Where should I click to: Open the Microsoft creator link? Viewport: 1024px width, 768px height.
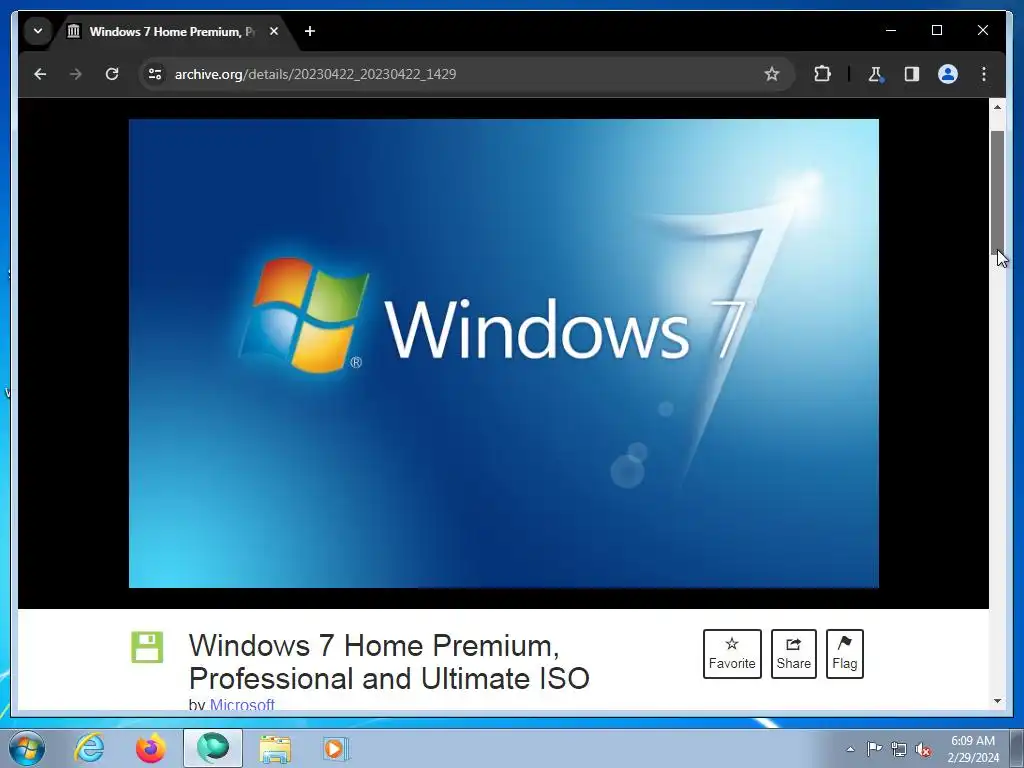[242, 704]
